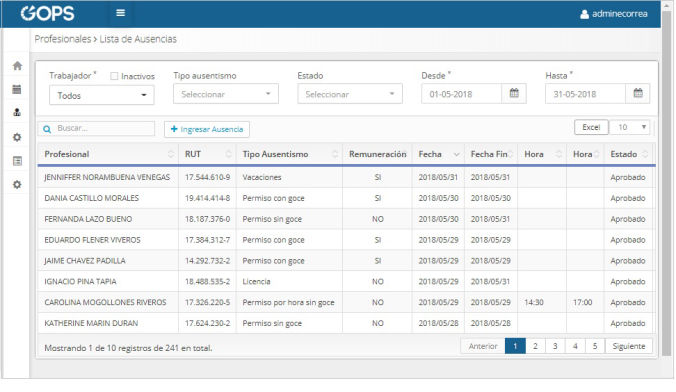Go to pagination page 5
Viewport: 676px width, 392px height.
[595, 346]
